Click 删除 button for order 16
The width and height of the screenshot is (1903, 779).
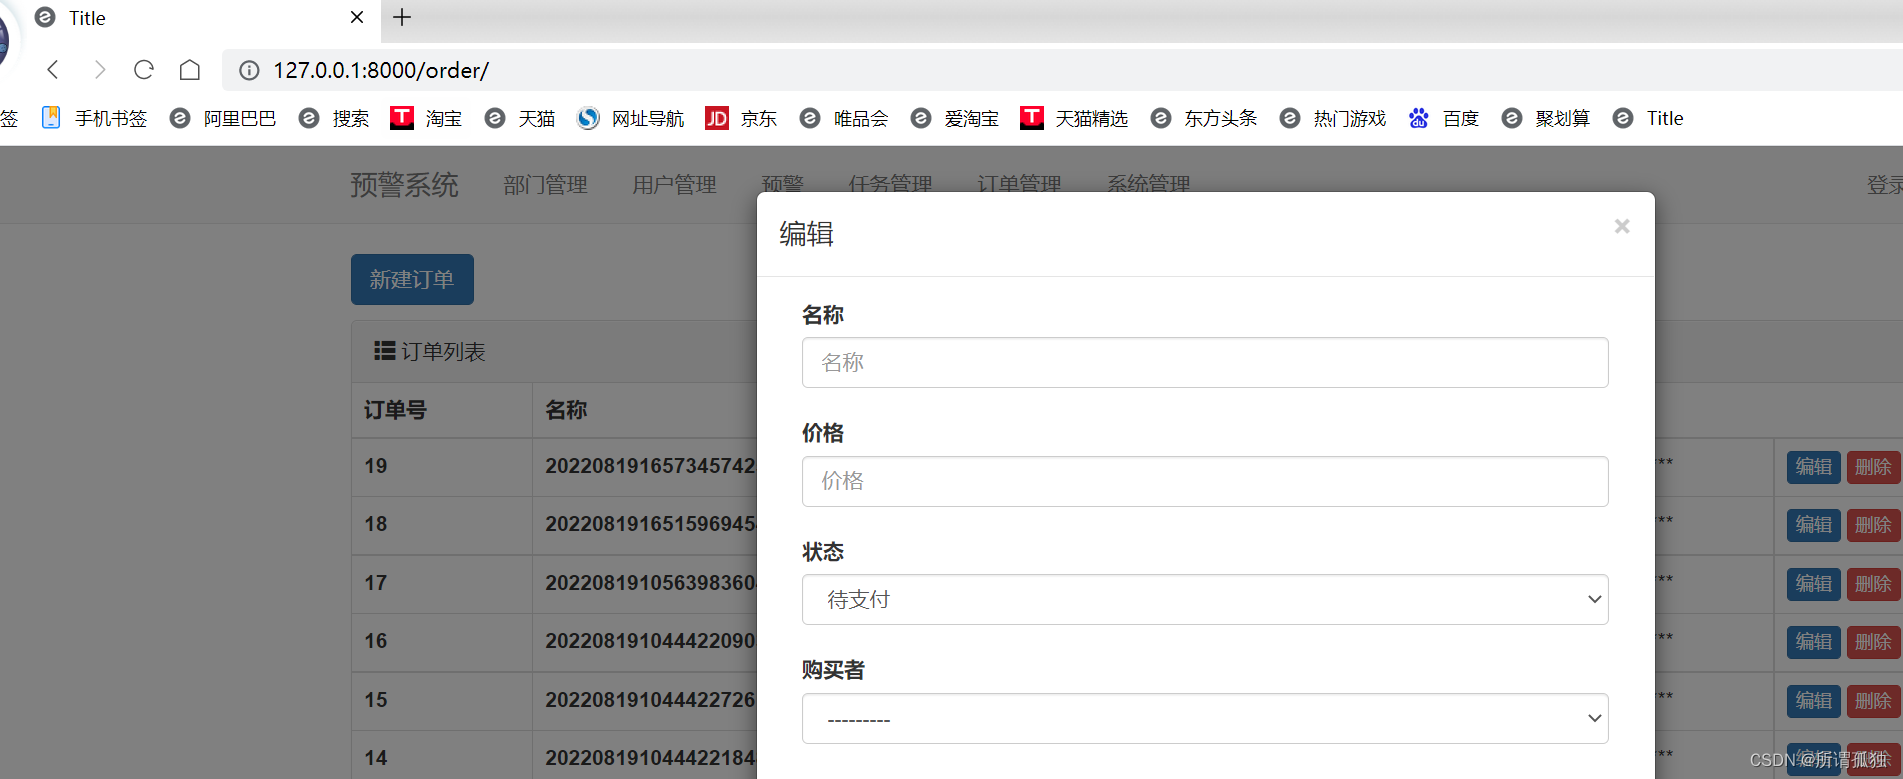pos(1873,642)
